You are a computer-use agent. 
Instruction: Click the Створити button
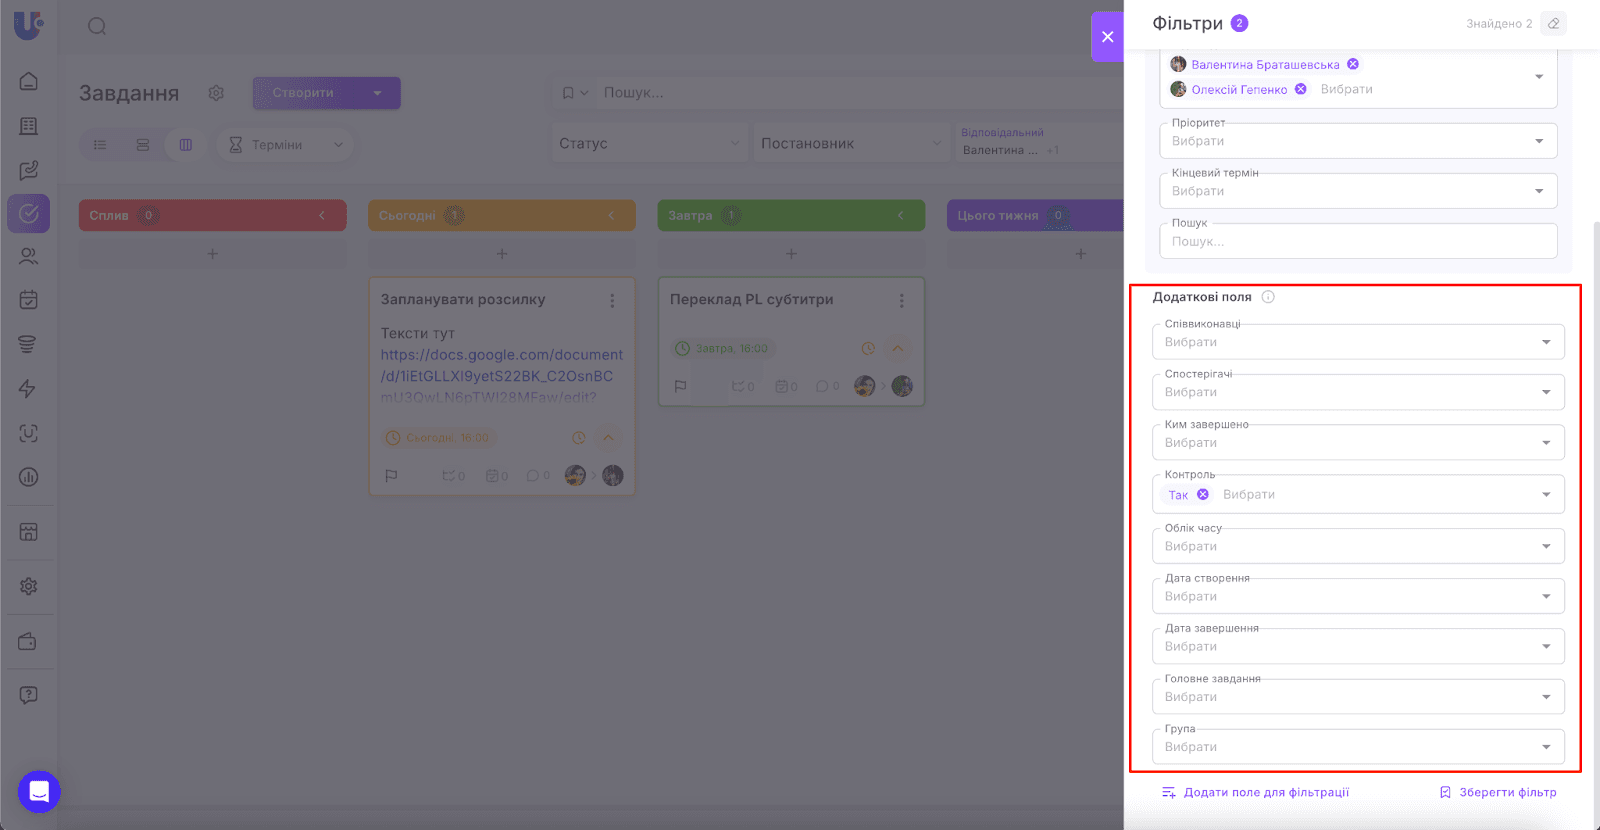[304, 93]
